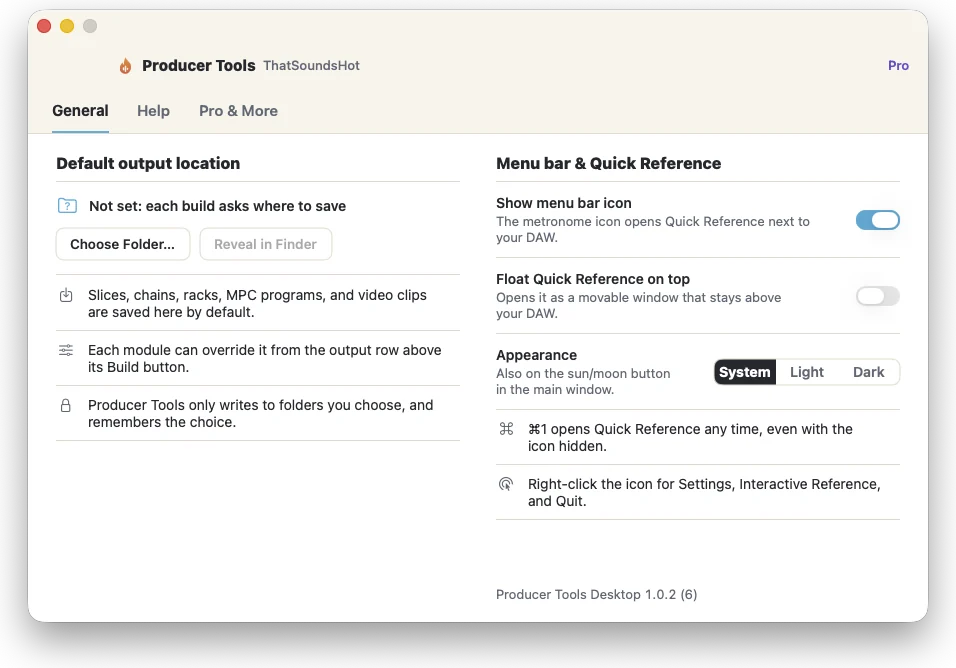Image resolution: width=956 pixels, height=668 pixels.
Task: Click 'Also on the sun/moon button' description
Action: [583, 382]
